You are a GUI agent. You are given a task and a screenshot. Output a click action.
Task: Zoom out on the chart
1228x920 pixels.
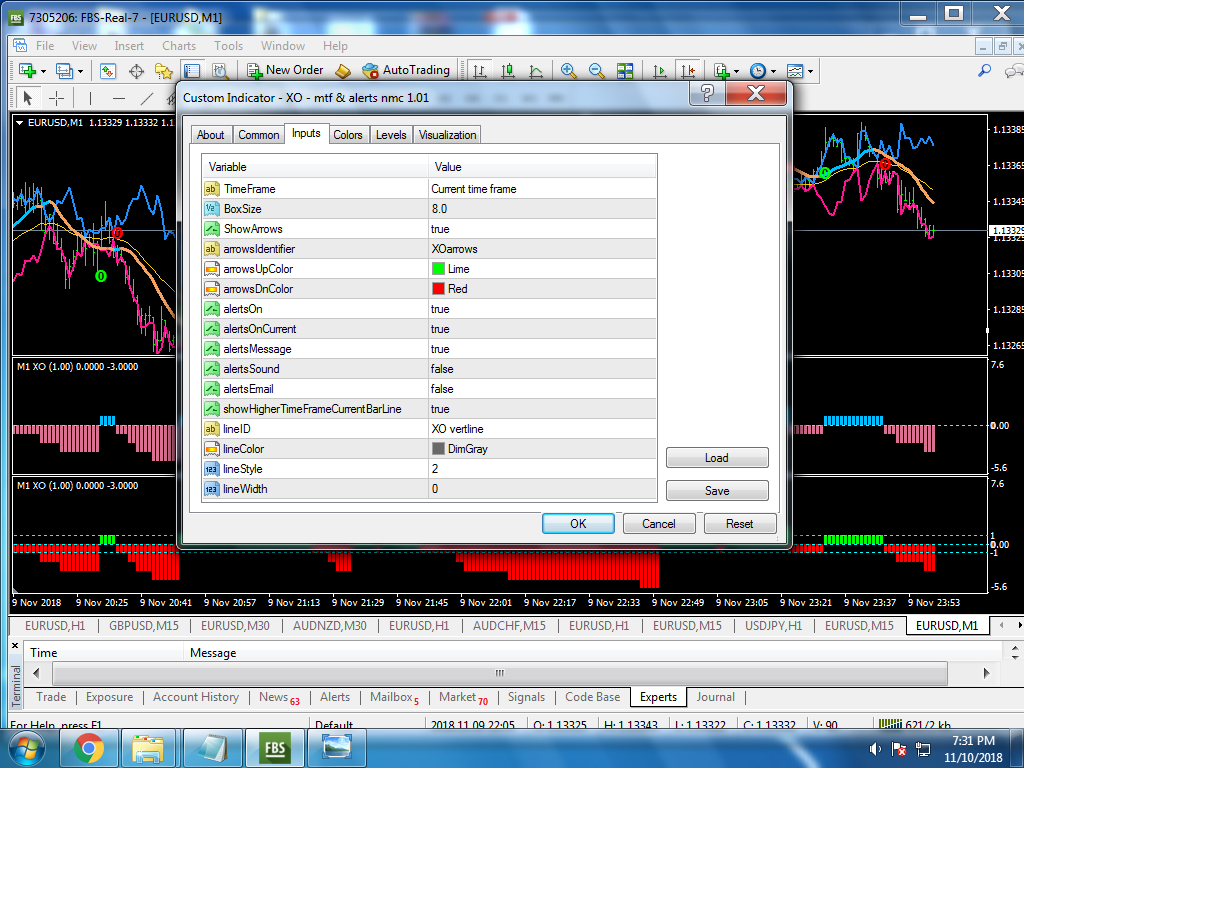pyautogui.click(x=597, y=71)
